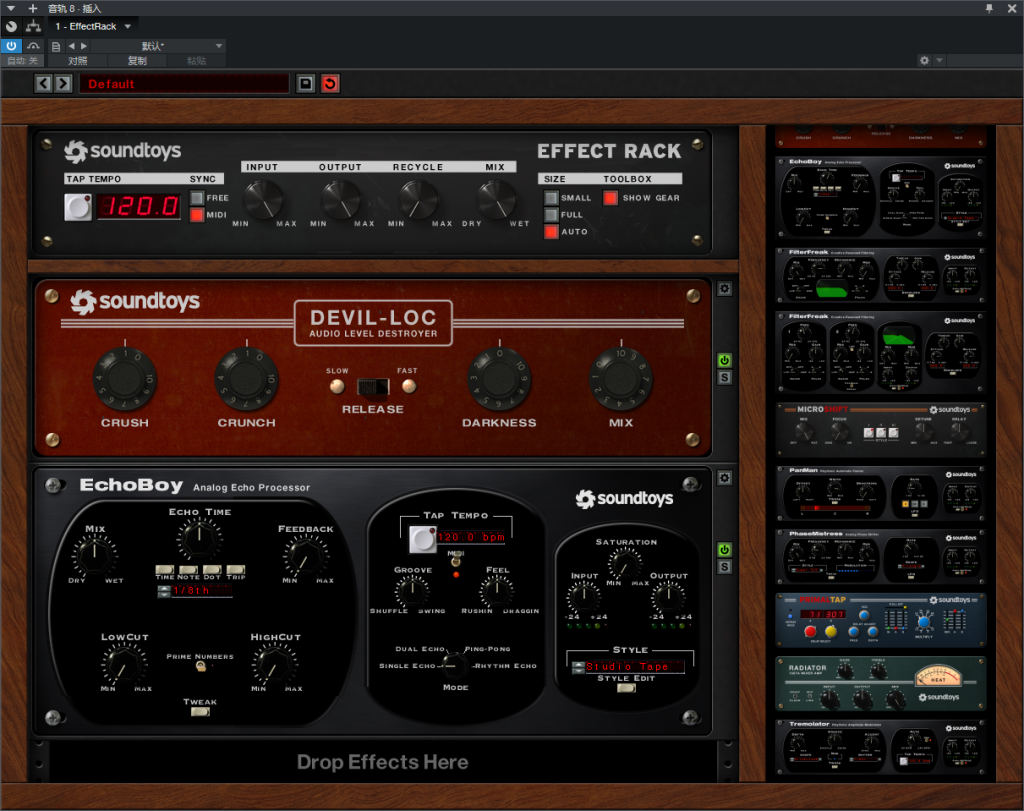1024x811 pixels.
Task: Solo the EchoBoy module with S button
Action: (724, 567)
